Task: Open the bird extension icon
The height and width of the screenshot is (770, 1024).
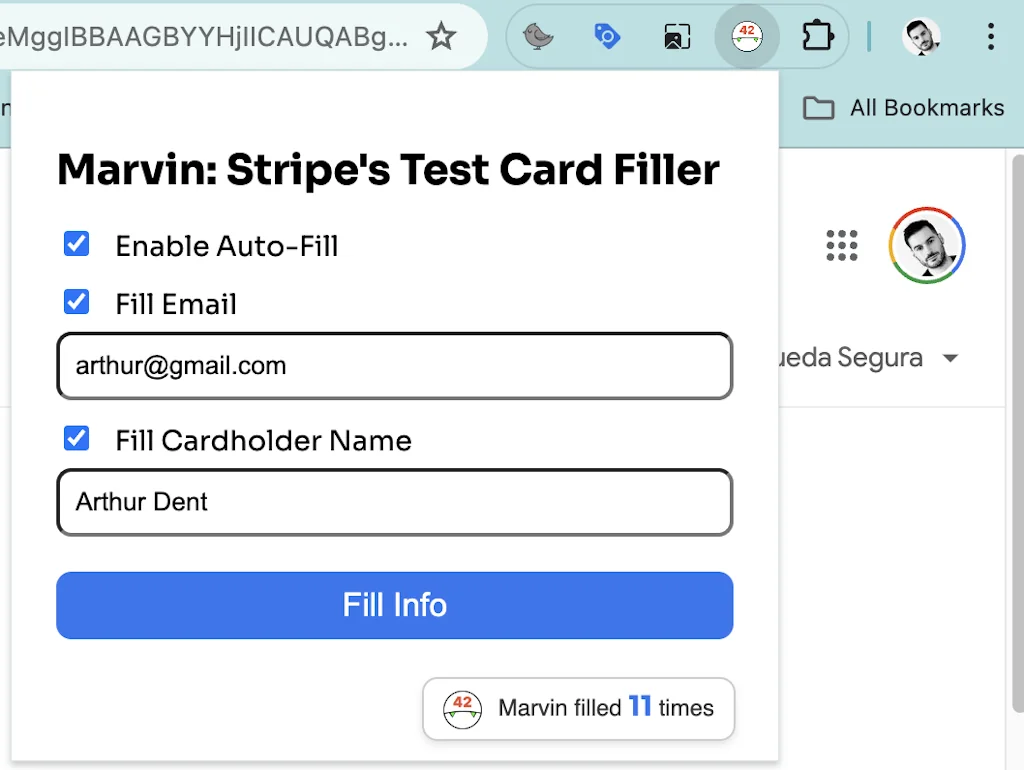Action: 539,38
